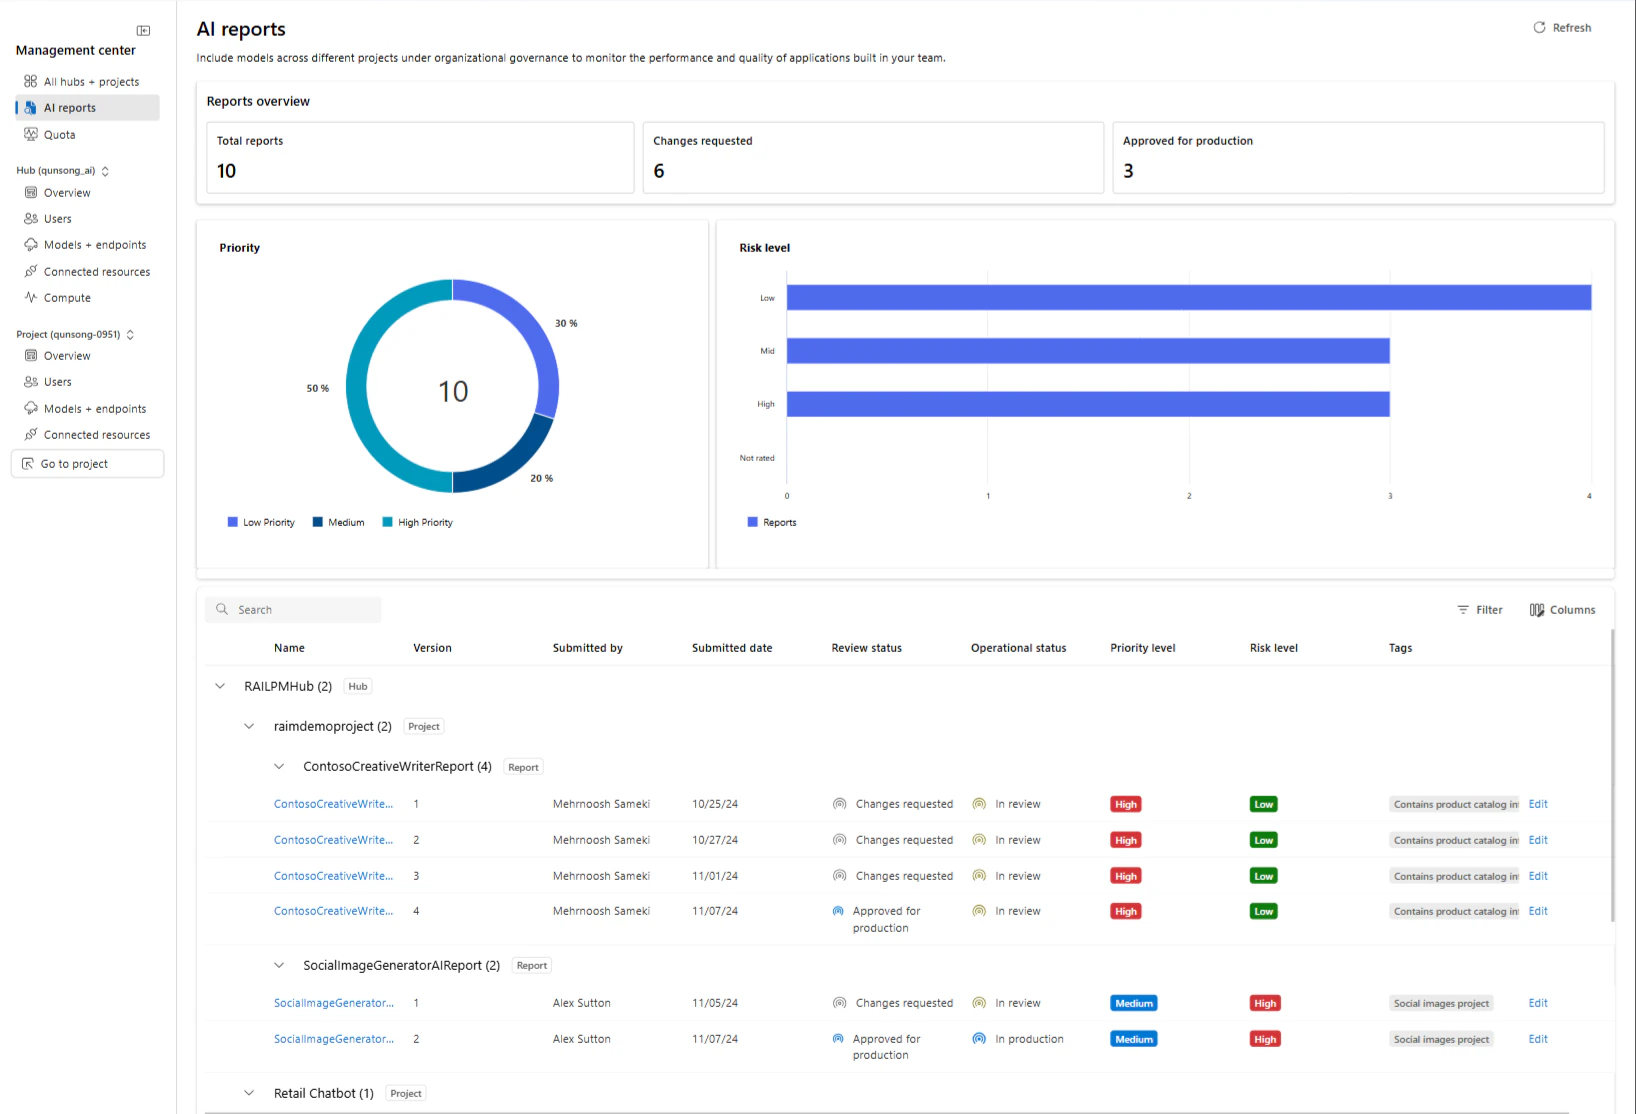Open SocialImageGenerator version 2 report link

[x=334, y=1039]
